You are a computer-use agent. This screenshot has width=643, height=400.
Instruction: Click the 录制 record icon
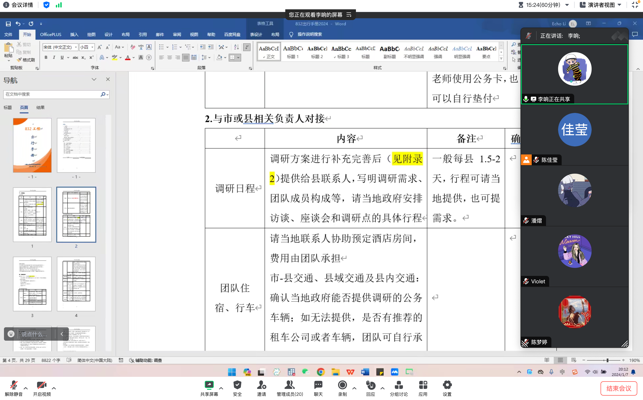click(x=342, y=385)
